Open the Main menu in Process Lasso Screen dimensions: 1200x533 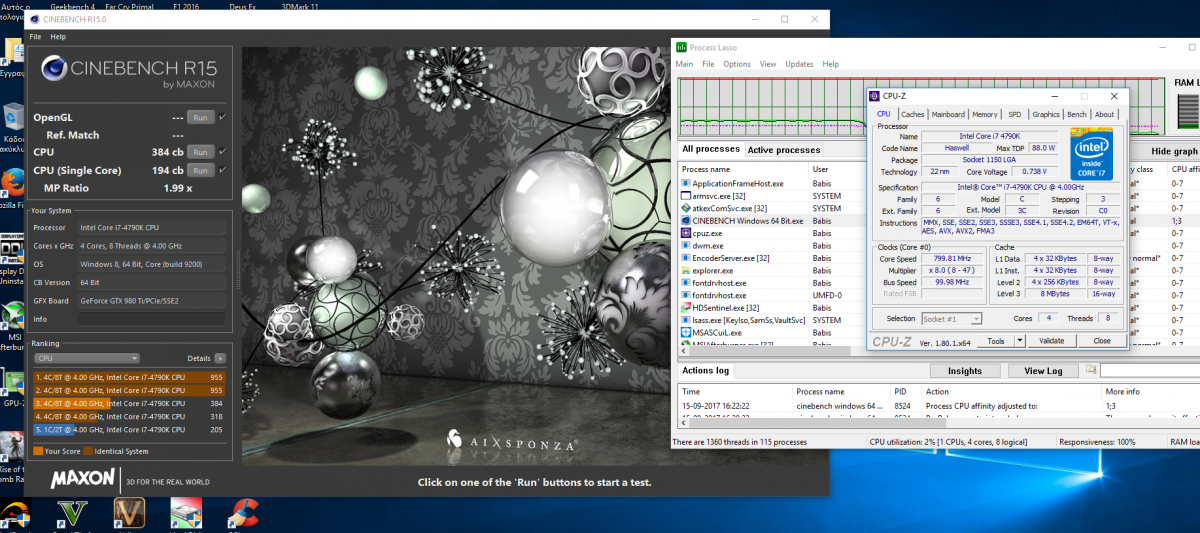[685, 64]
